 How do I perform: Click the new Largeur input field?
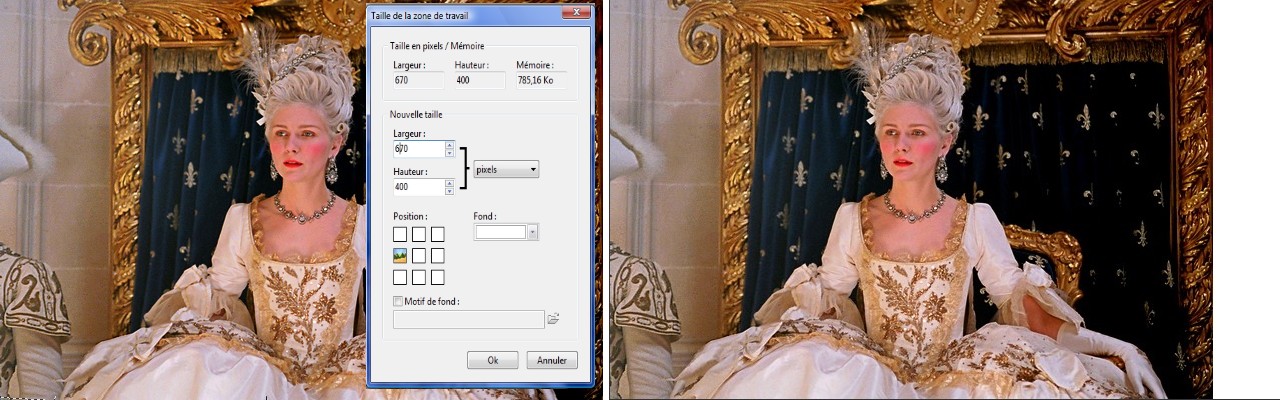(x=419, y=148)
